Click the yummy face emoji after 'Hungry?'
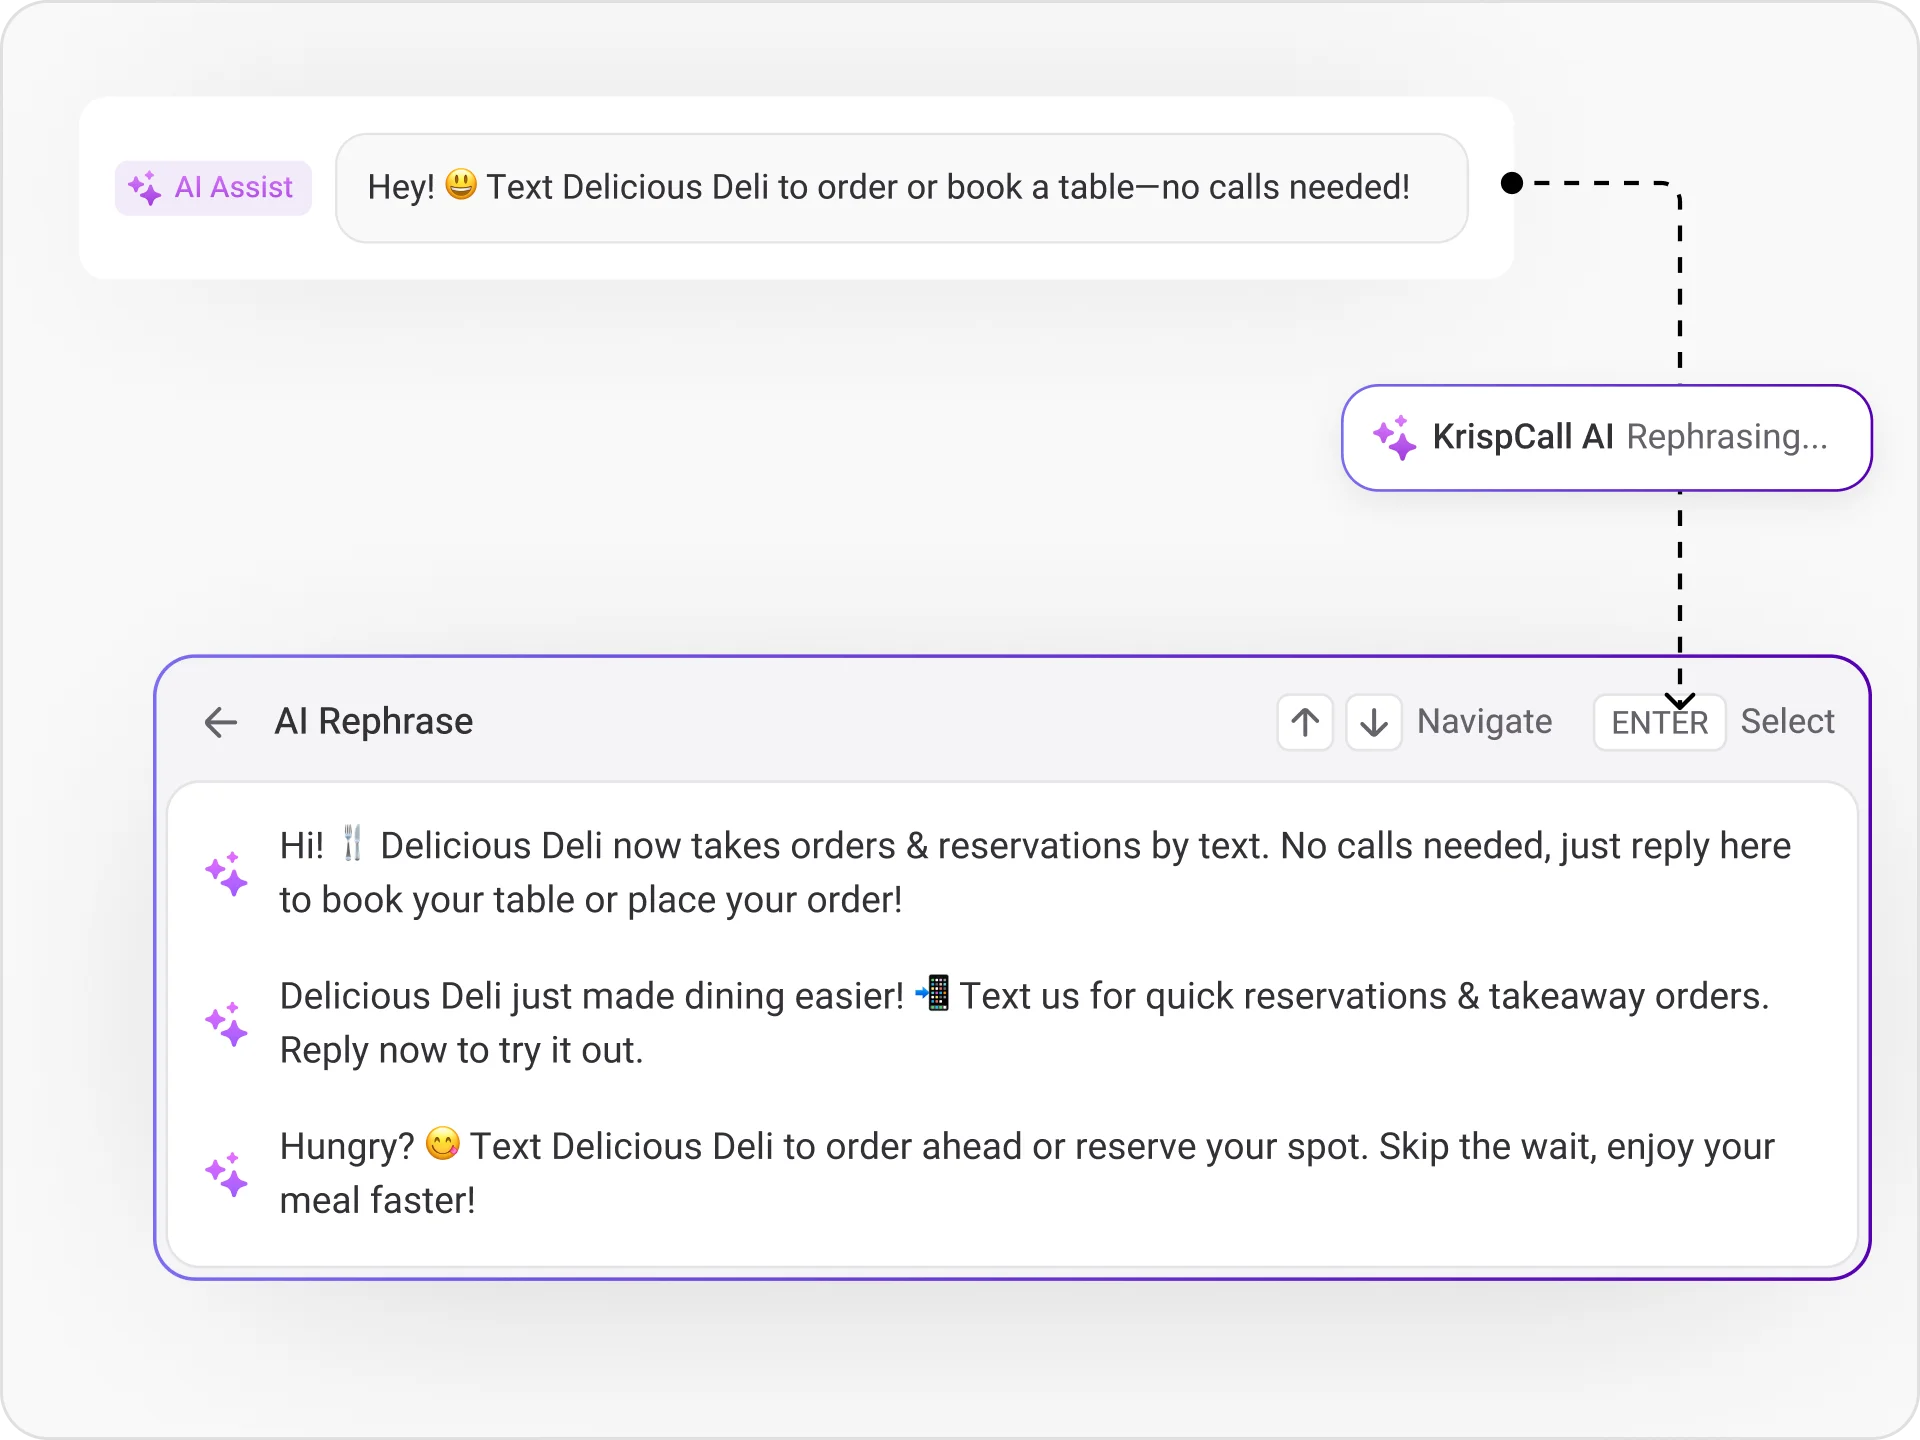This screenshot has height=1440, width=1920. coord(443,1143)
